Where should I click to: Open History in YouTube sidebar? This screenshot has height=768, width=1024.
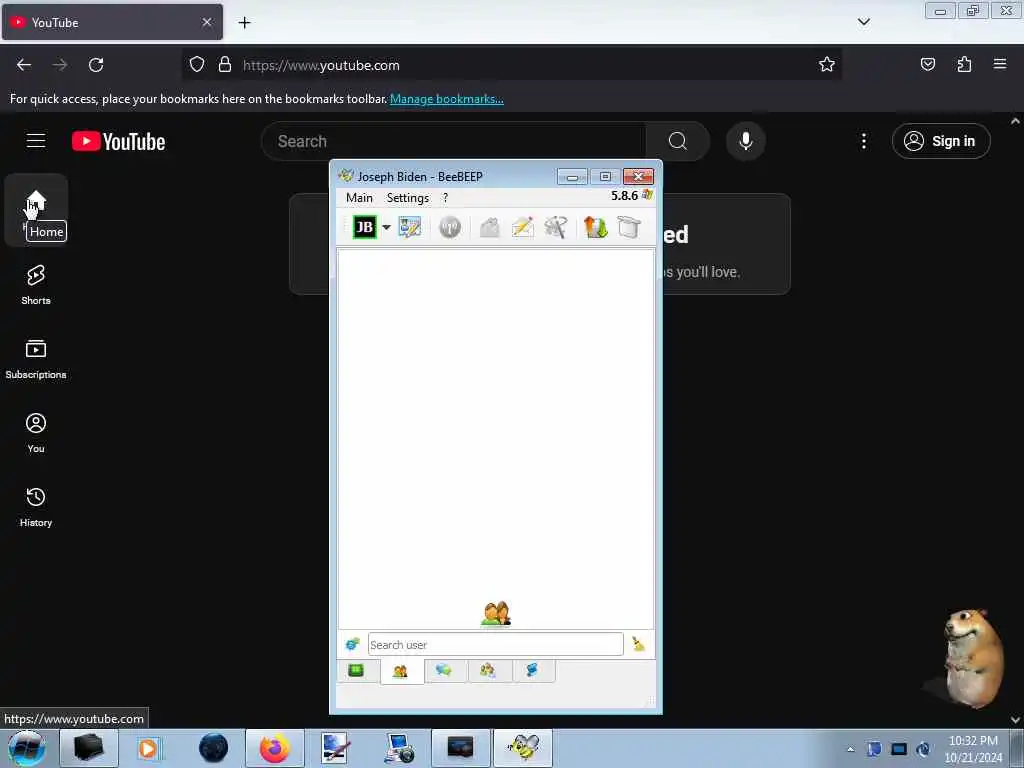[36, 507]
